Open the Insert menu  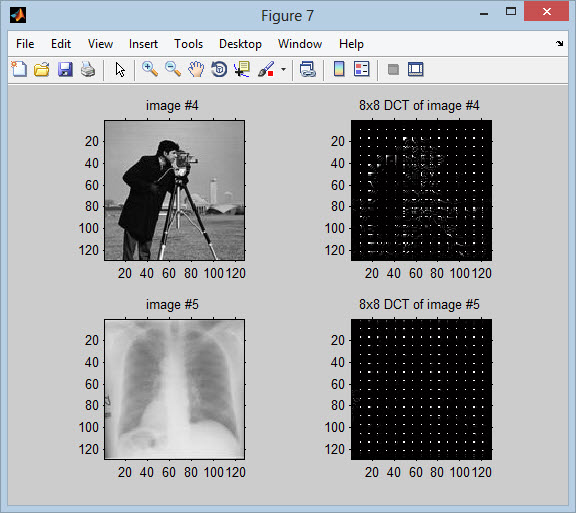143,44
